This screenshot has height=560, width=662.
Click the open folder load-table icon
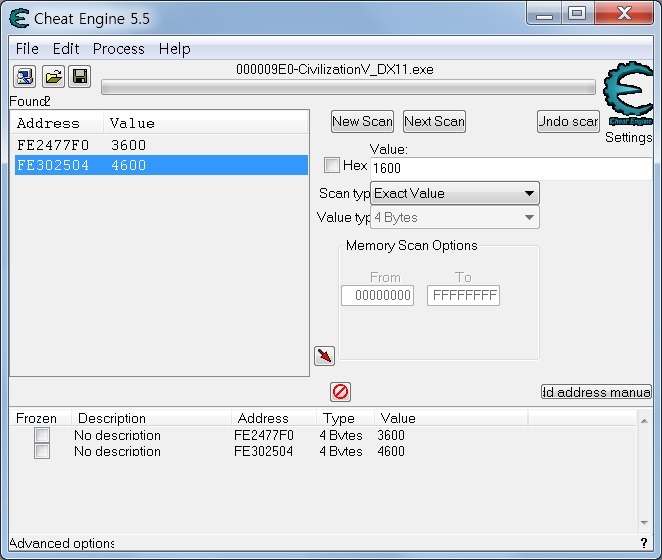pos(53,77)
